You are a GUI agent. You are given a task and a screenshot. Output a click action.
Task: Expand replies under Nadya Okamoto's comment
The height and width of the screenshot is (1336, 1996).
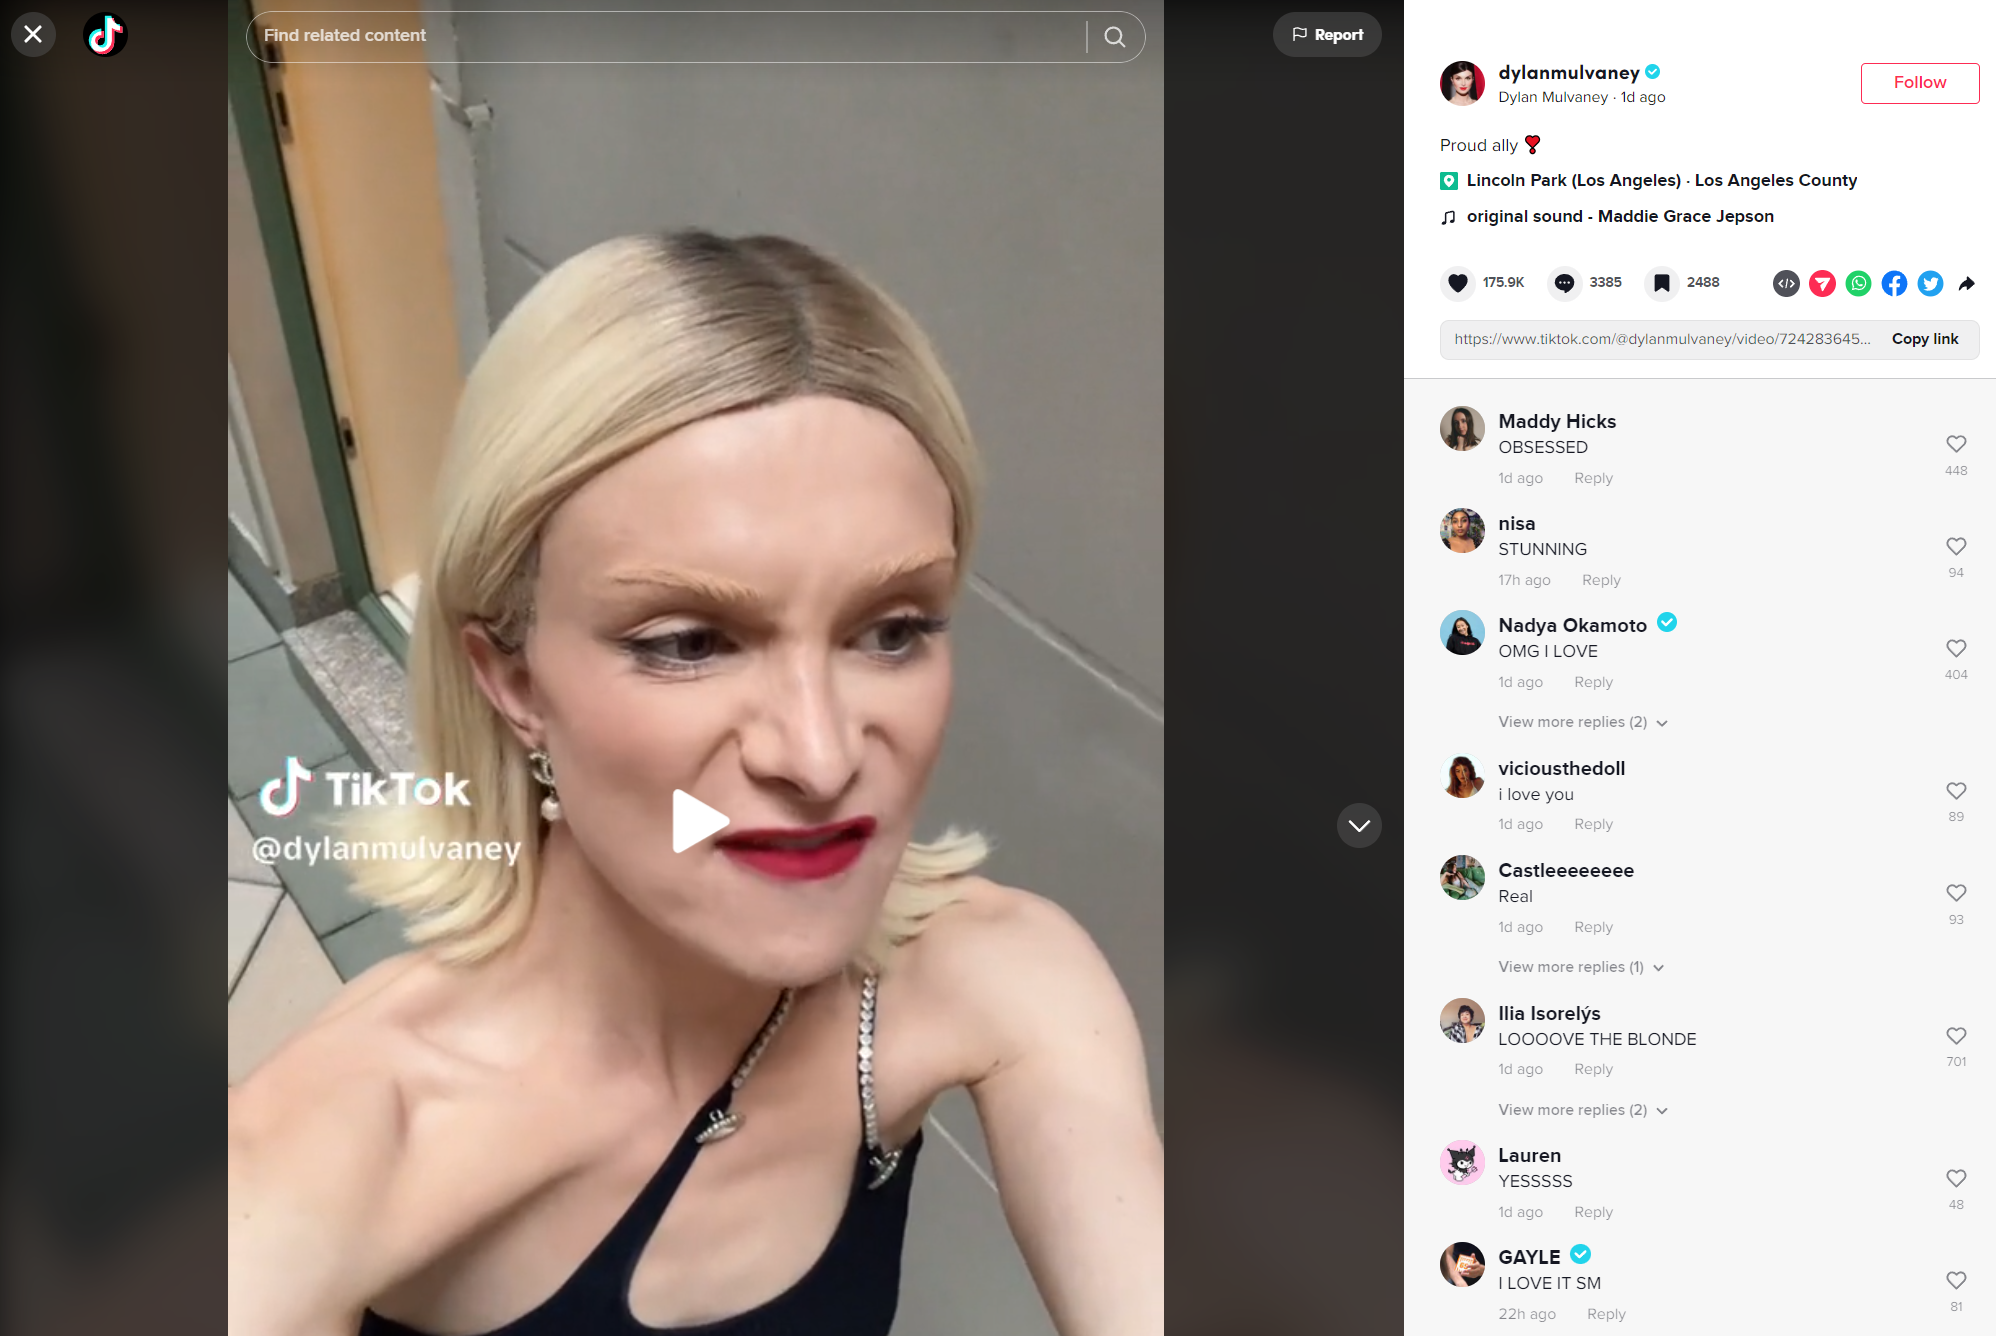point(1583,722)
